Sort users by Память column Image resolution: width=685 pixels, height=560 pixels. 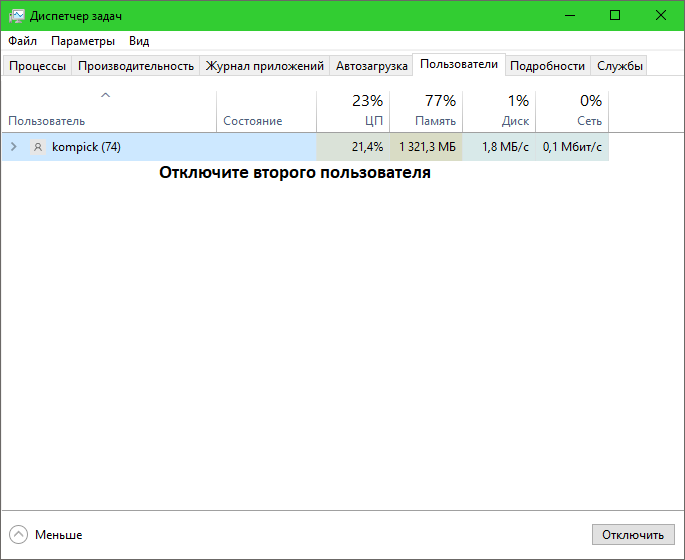click(x=426, y=111)
